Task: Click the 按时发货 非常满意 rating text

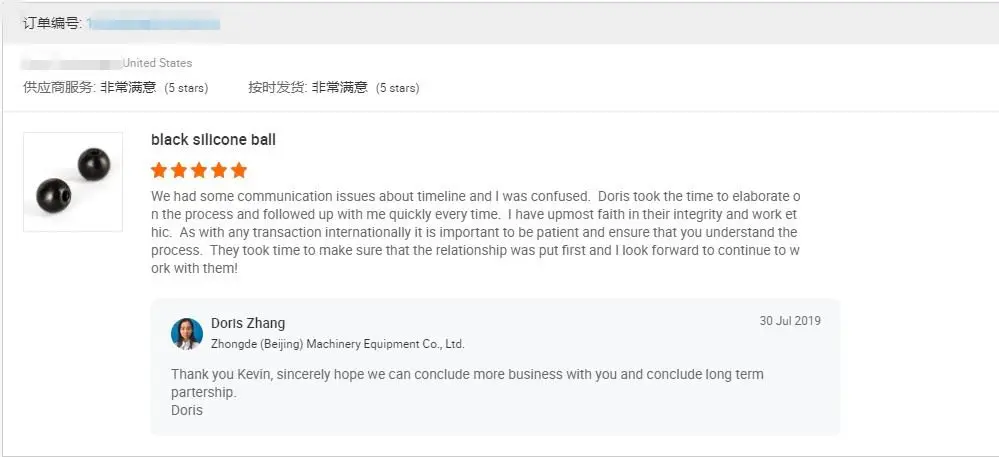Action: 308,88
